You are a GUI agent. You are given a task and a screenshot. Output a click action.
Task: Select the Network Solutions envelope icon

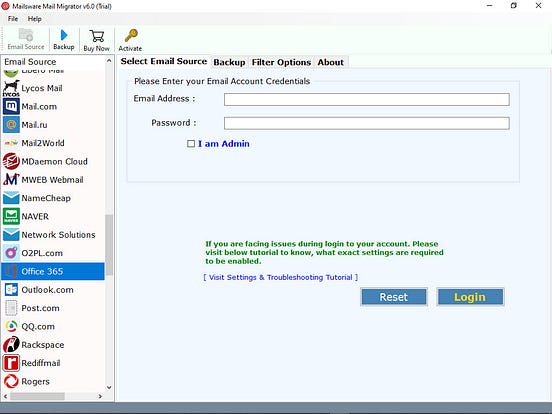tap(11, 234)
